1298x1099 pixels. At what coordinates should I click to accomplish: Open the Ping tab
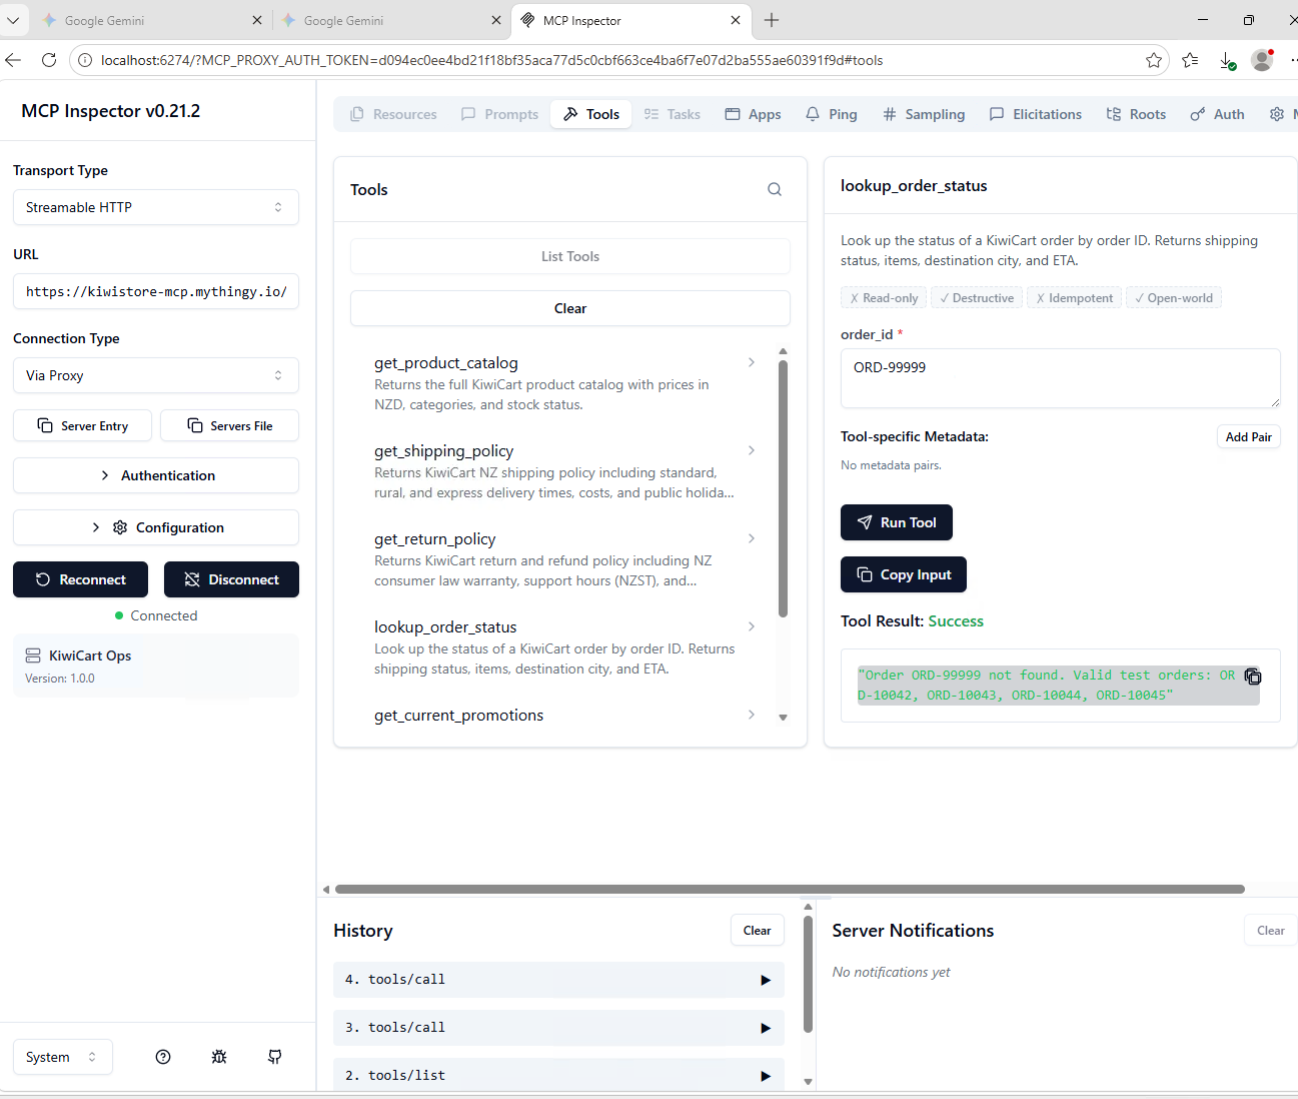[x=831, y=114]
